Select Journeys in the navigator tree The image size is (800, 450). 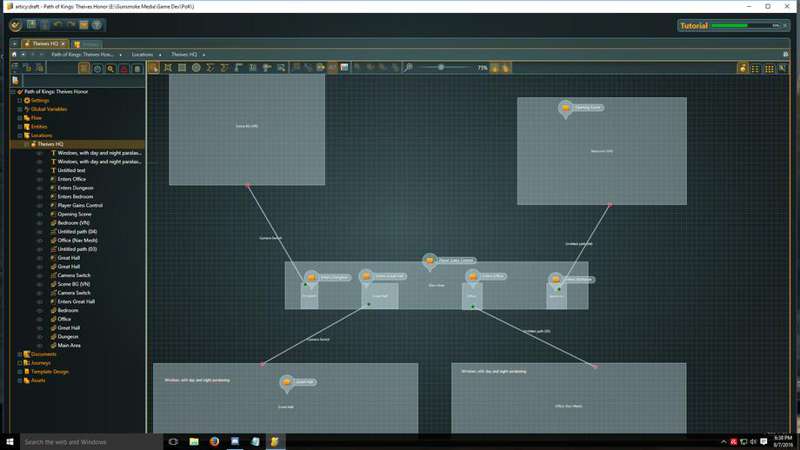[40, 363]
